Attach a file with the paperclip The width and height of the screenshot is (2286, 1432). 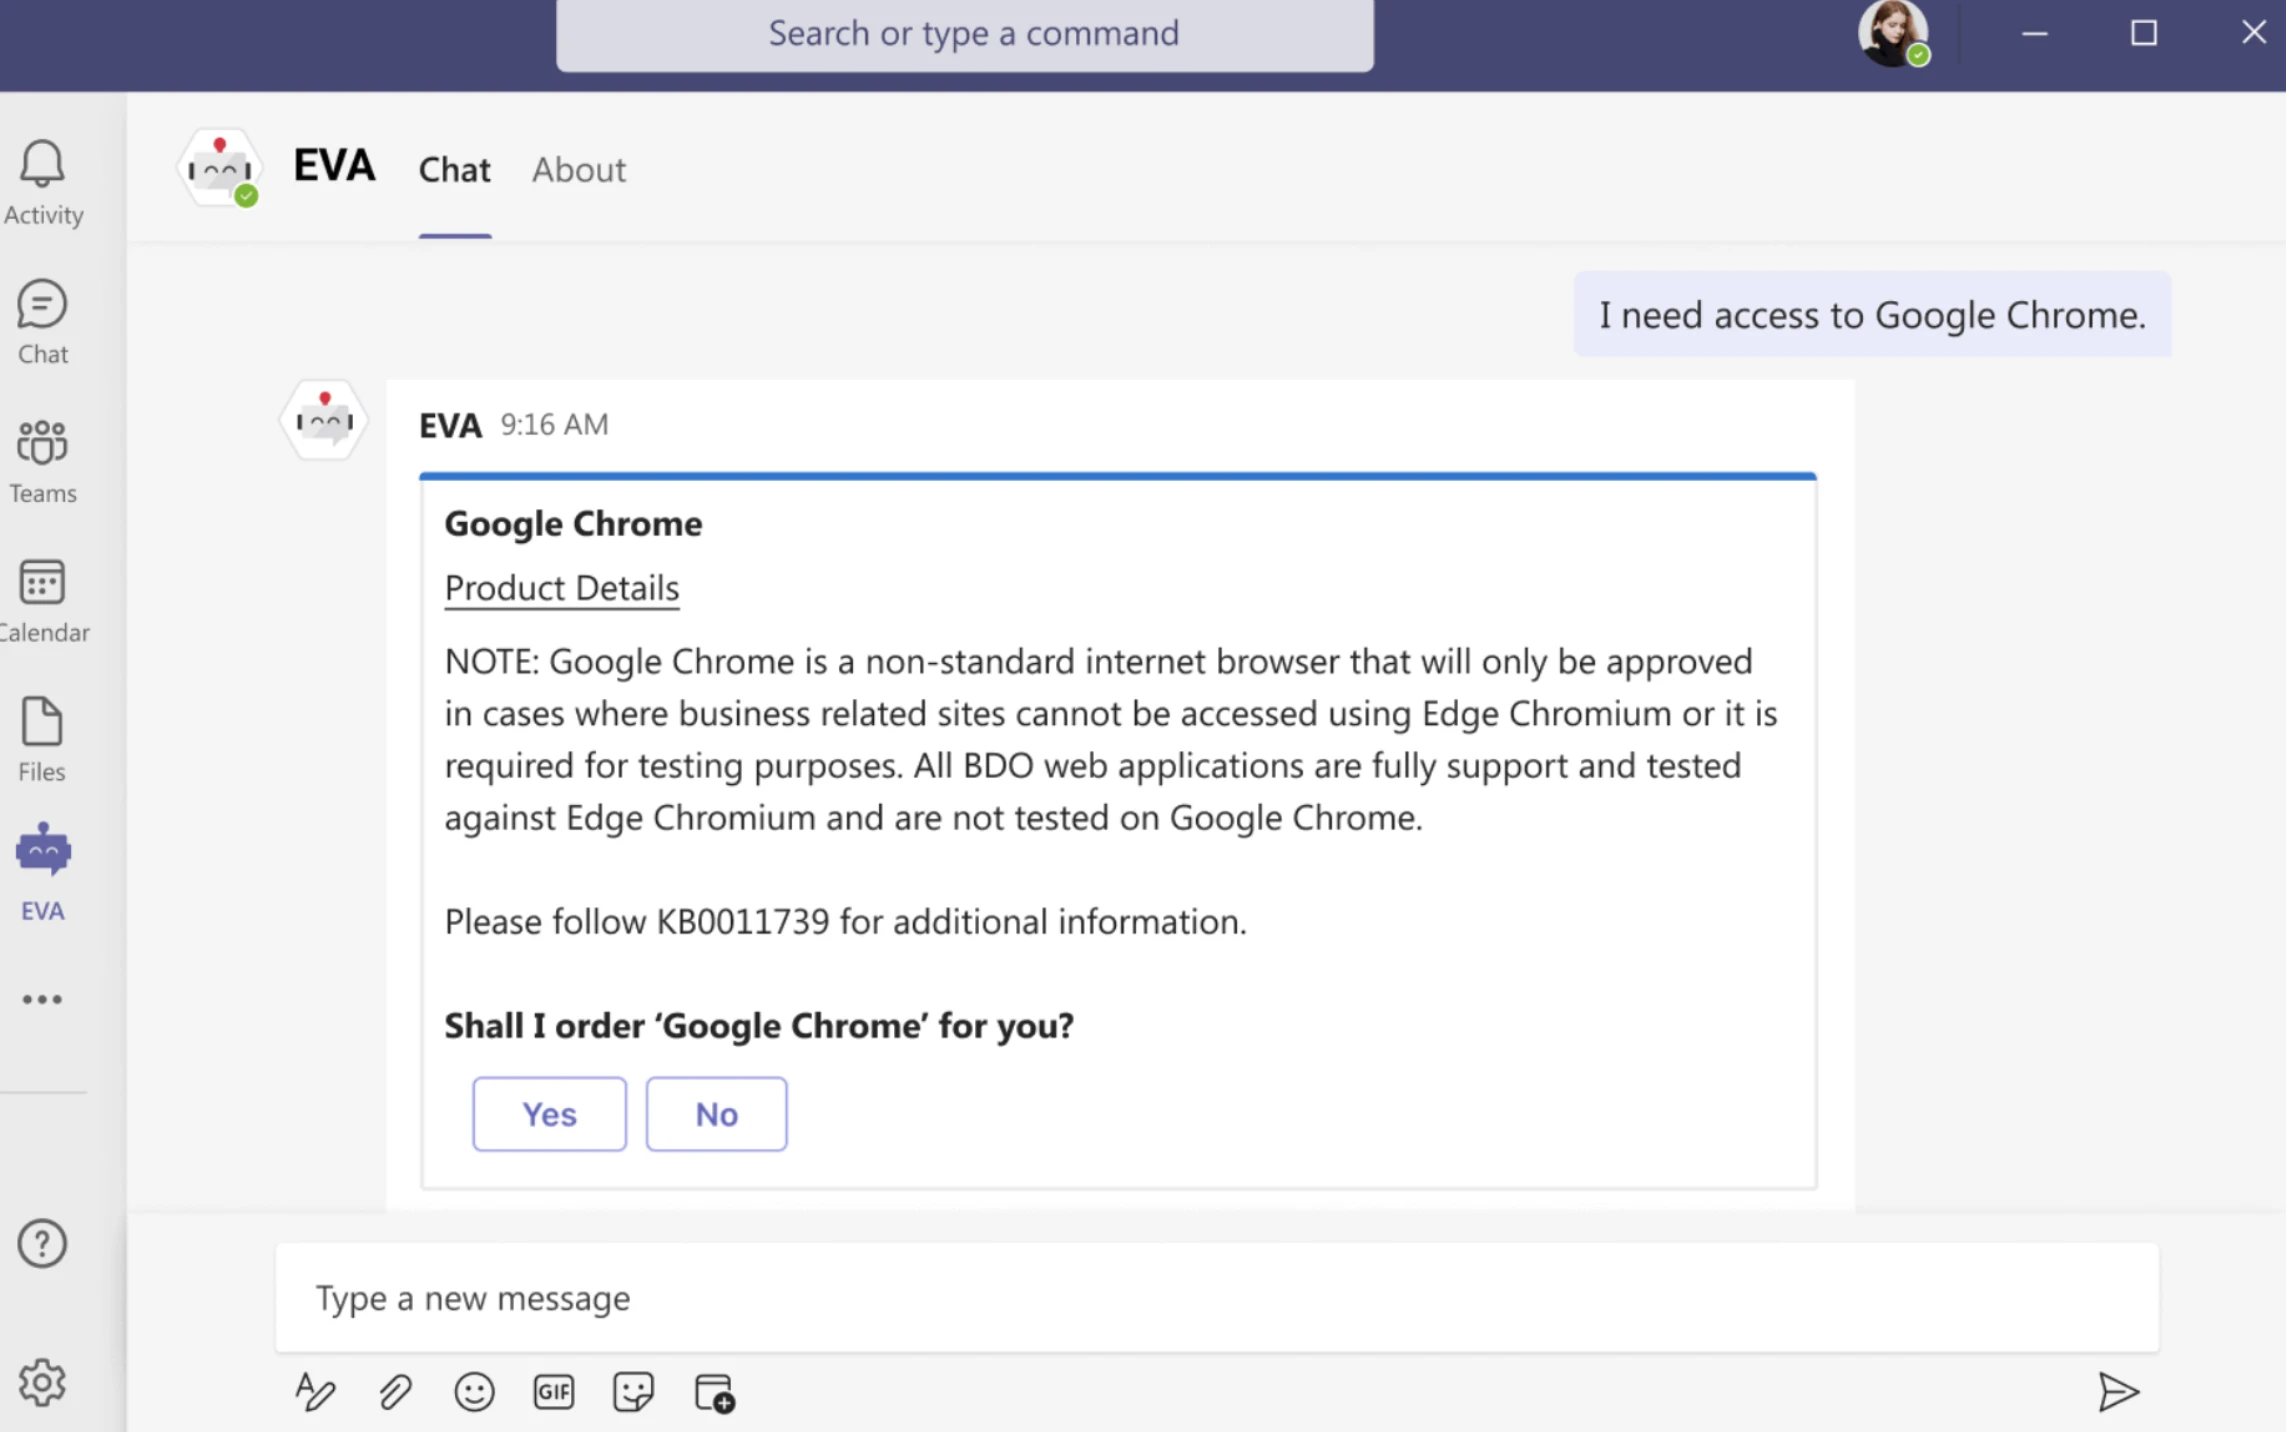(x=395, y=1391)
